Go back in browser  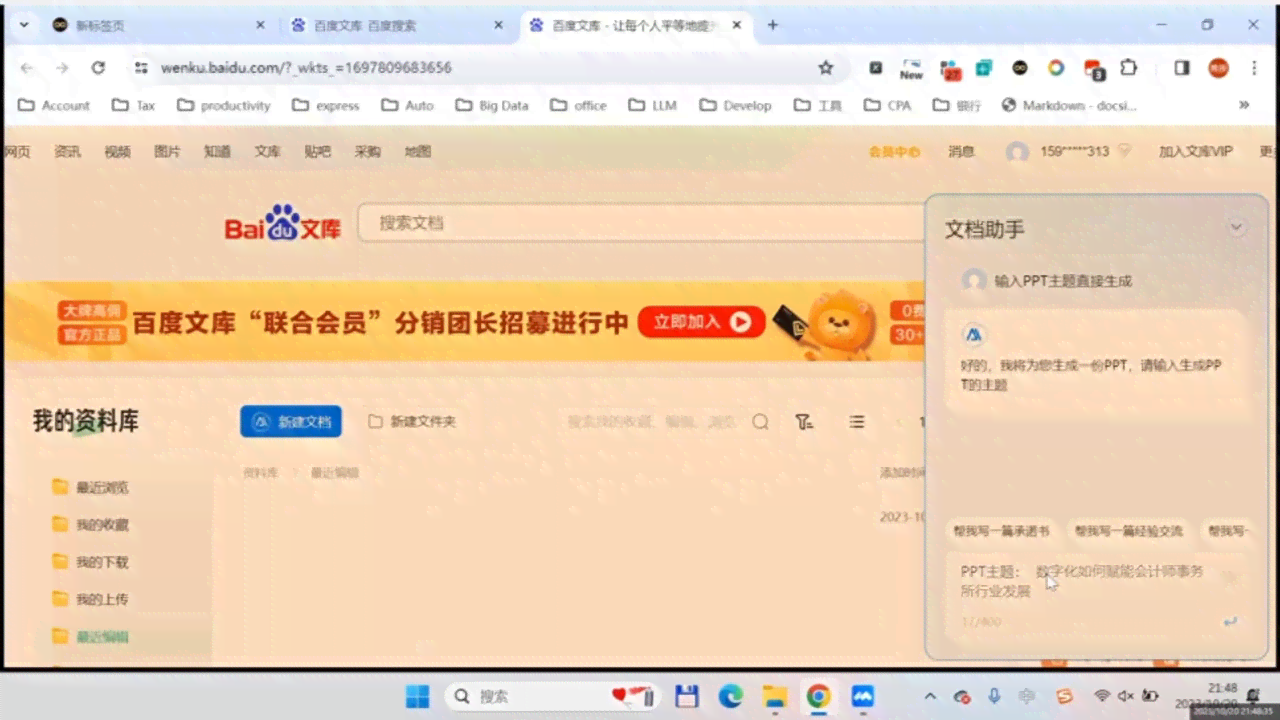click(27, 68)
